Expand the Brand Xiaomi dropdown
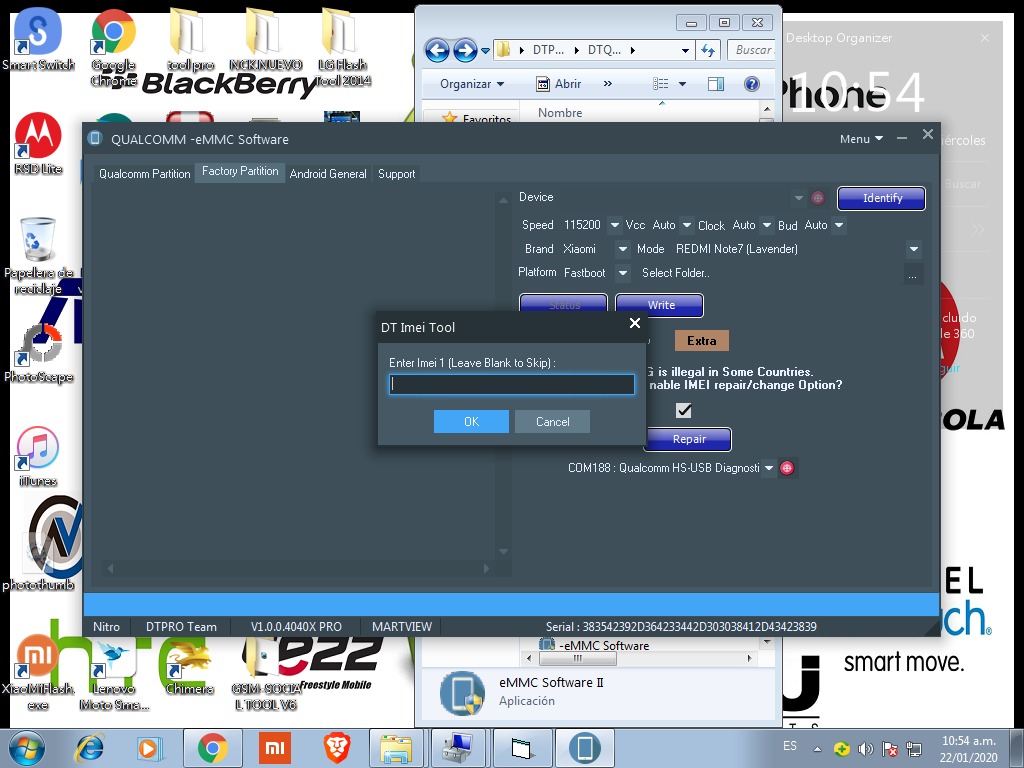 pyautogui.click(x=623, y=249)
